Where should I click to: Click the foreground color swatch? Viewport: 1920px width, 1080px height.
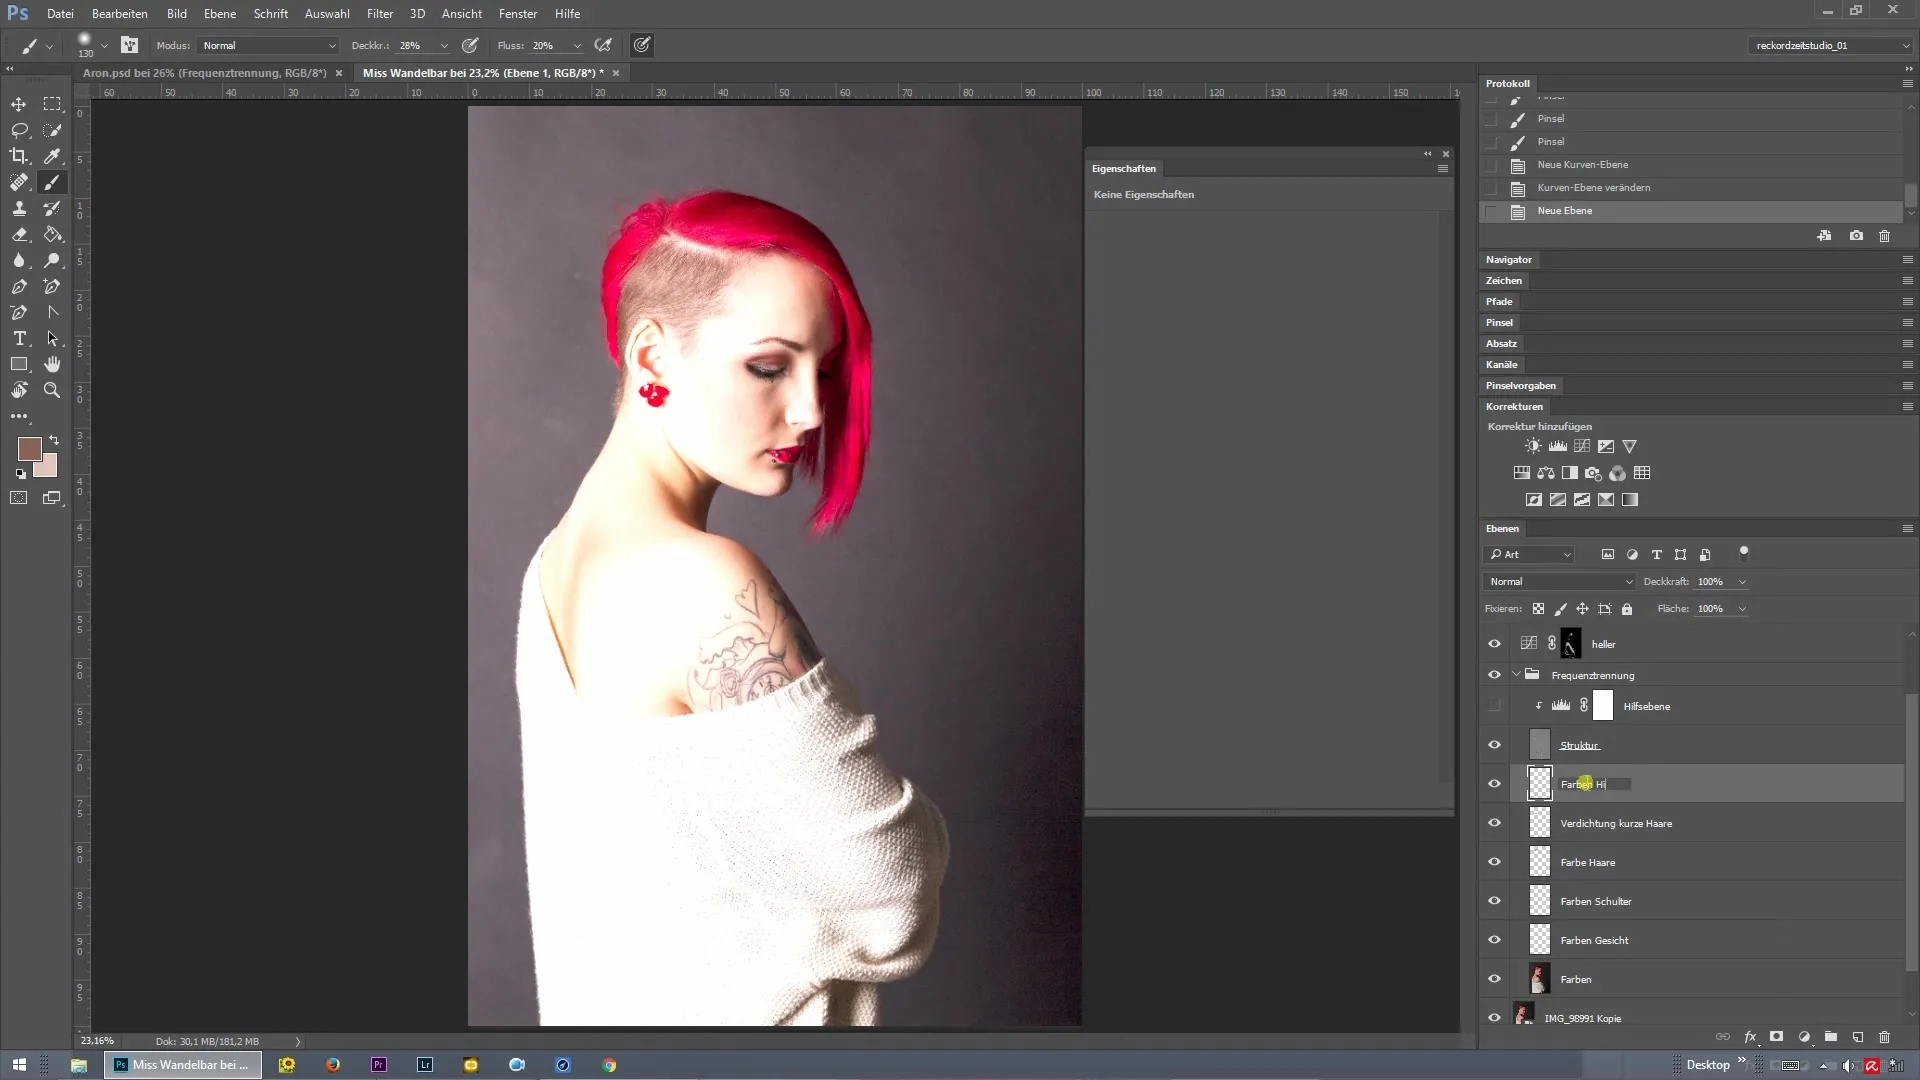[x=29, y=448]
